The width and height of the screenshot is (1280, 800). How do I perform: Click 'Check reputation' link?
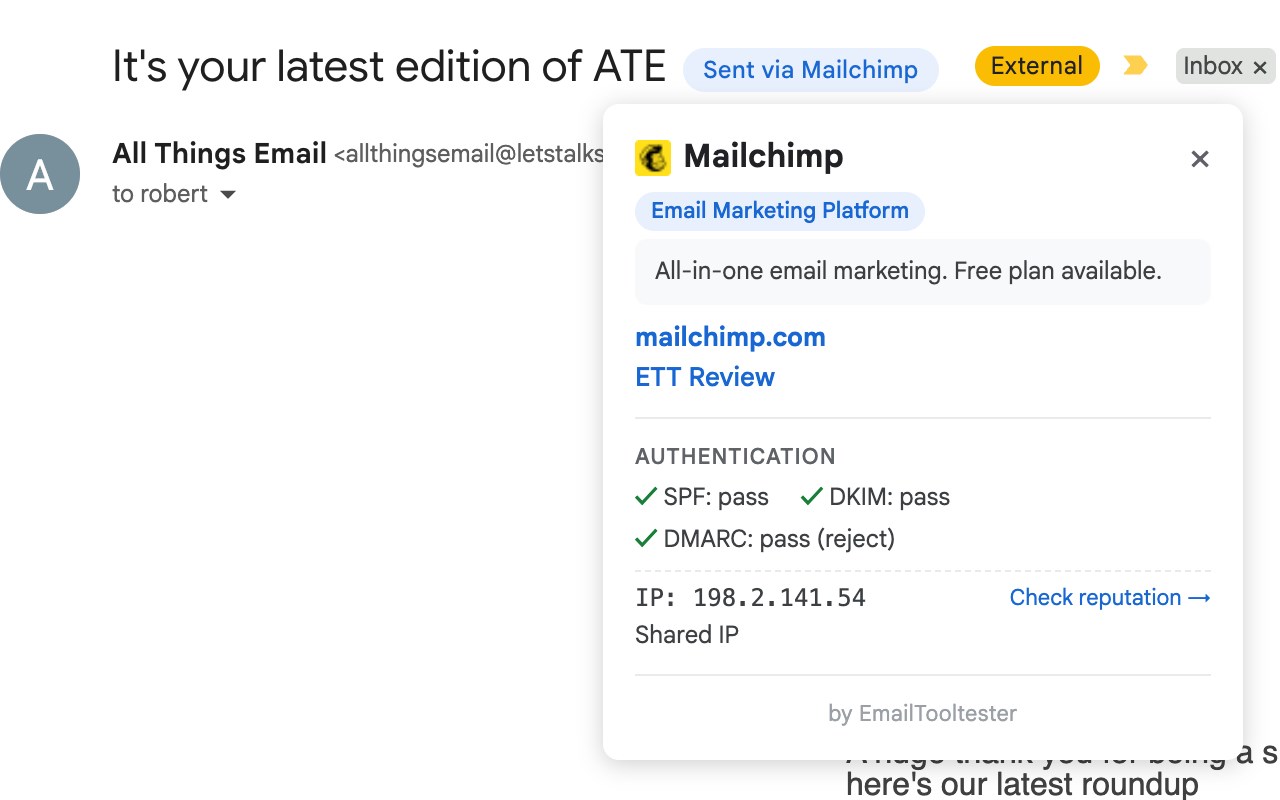[1110, 597]
